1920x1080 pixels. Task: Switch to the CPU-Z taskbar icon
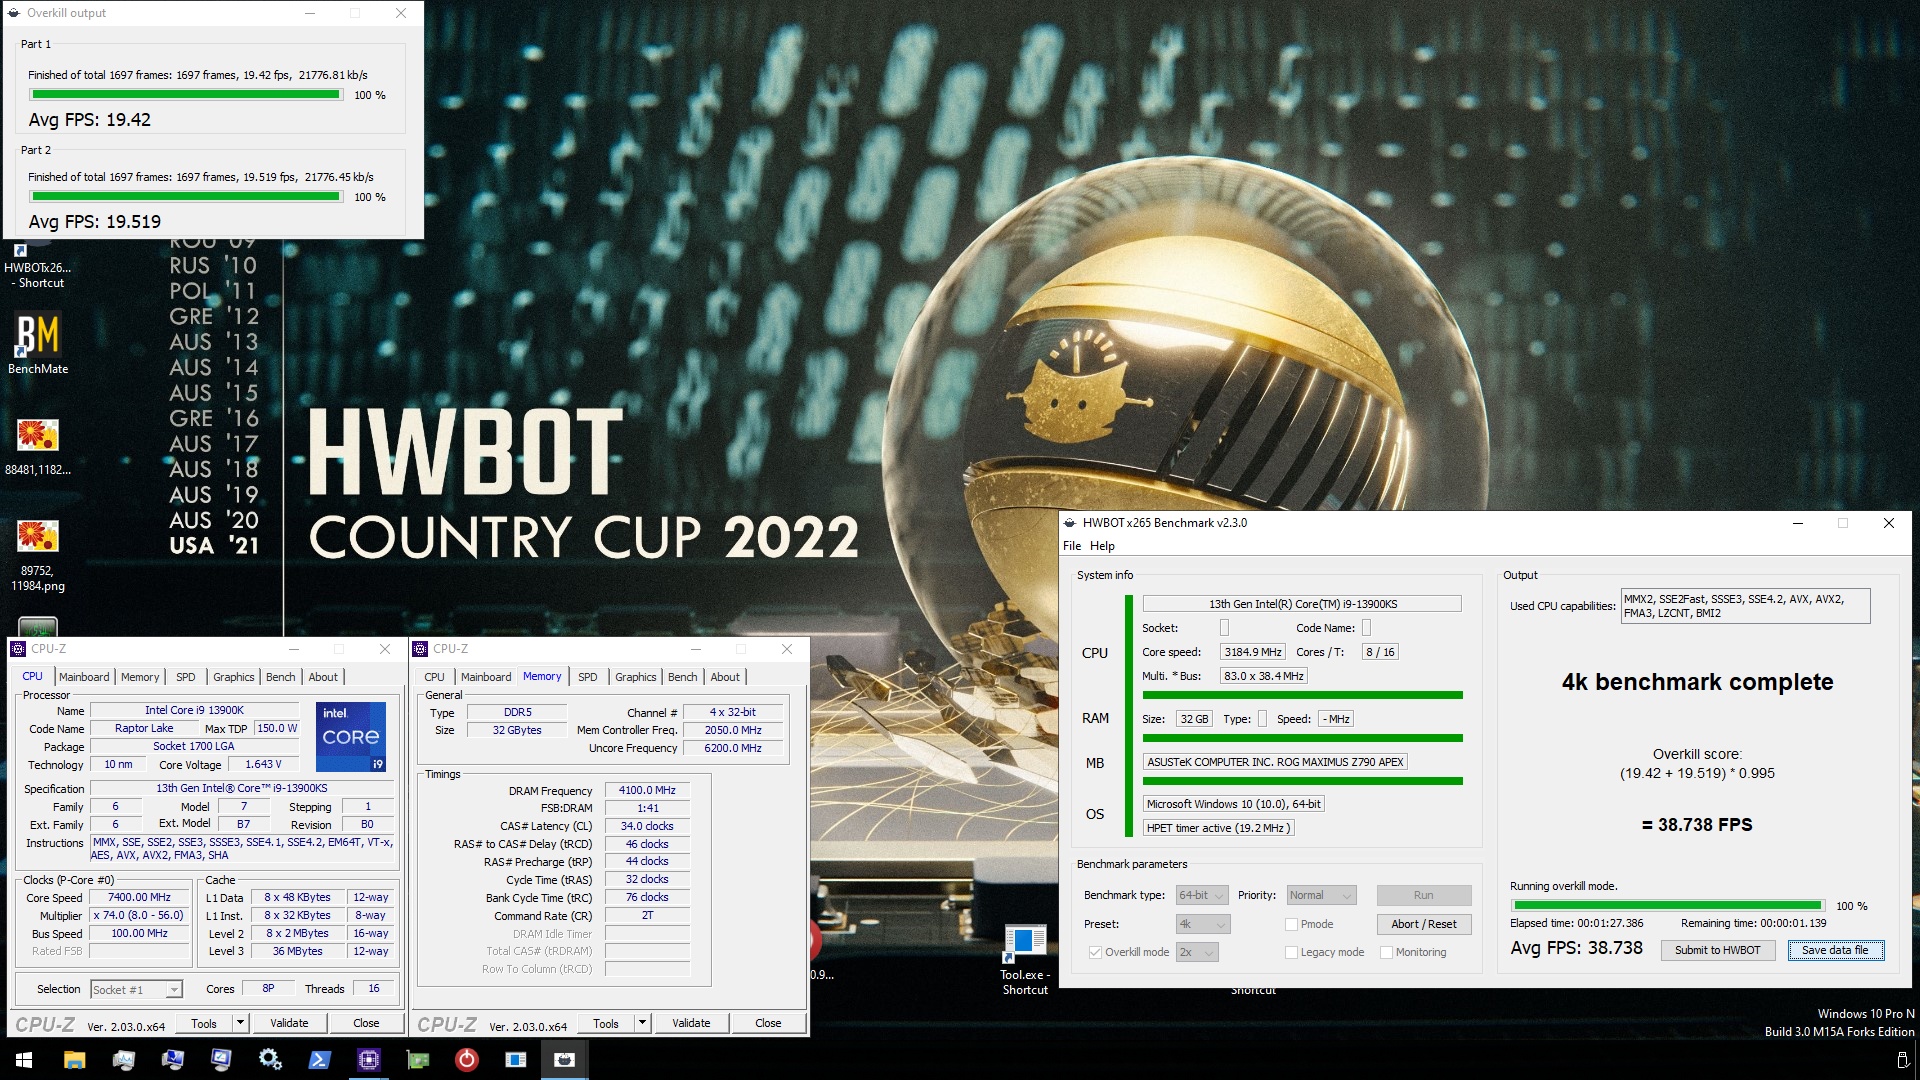(368, 1059)
